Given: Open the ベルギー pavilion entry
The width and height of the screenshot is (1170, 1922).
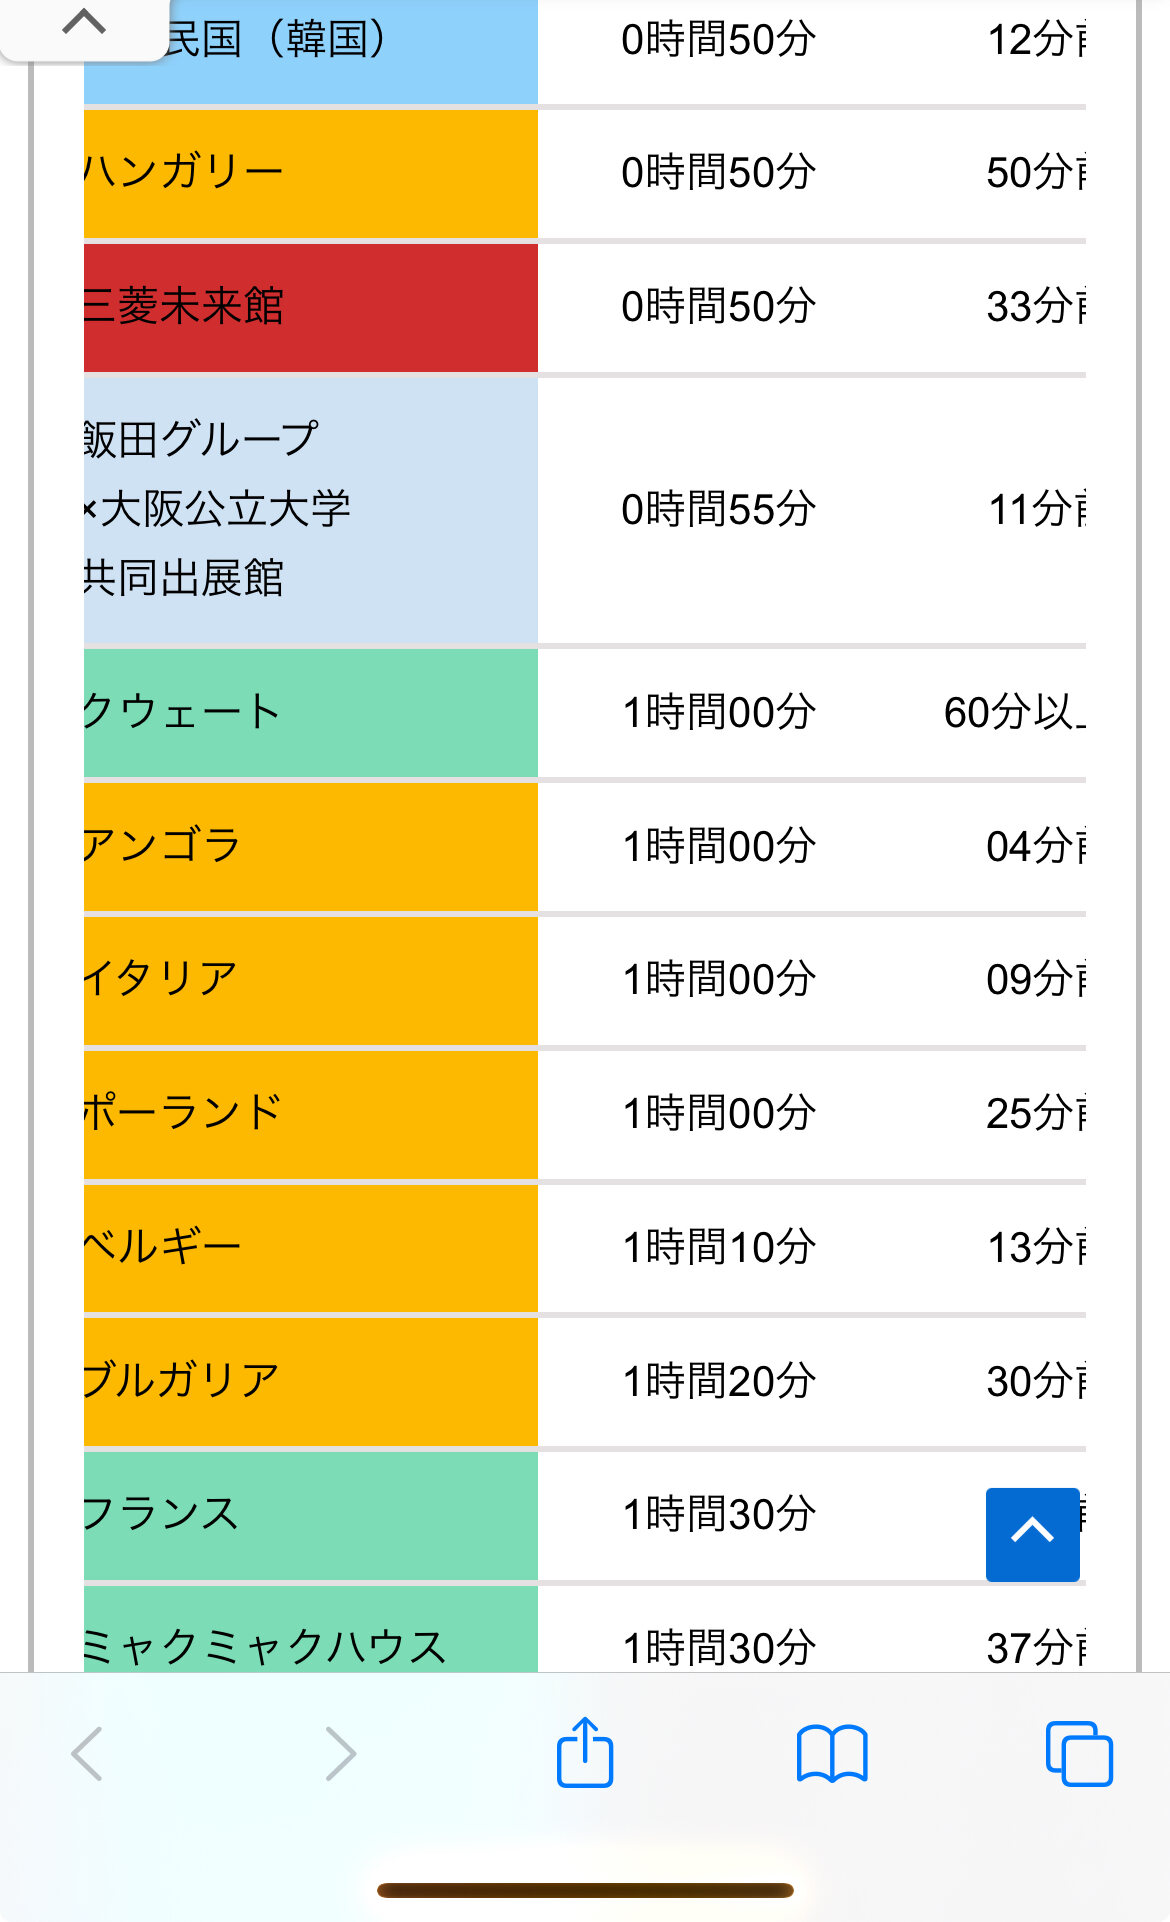Looking at the screenshot, I should tap(310, 1247).
